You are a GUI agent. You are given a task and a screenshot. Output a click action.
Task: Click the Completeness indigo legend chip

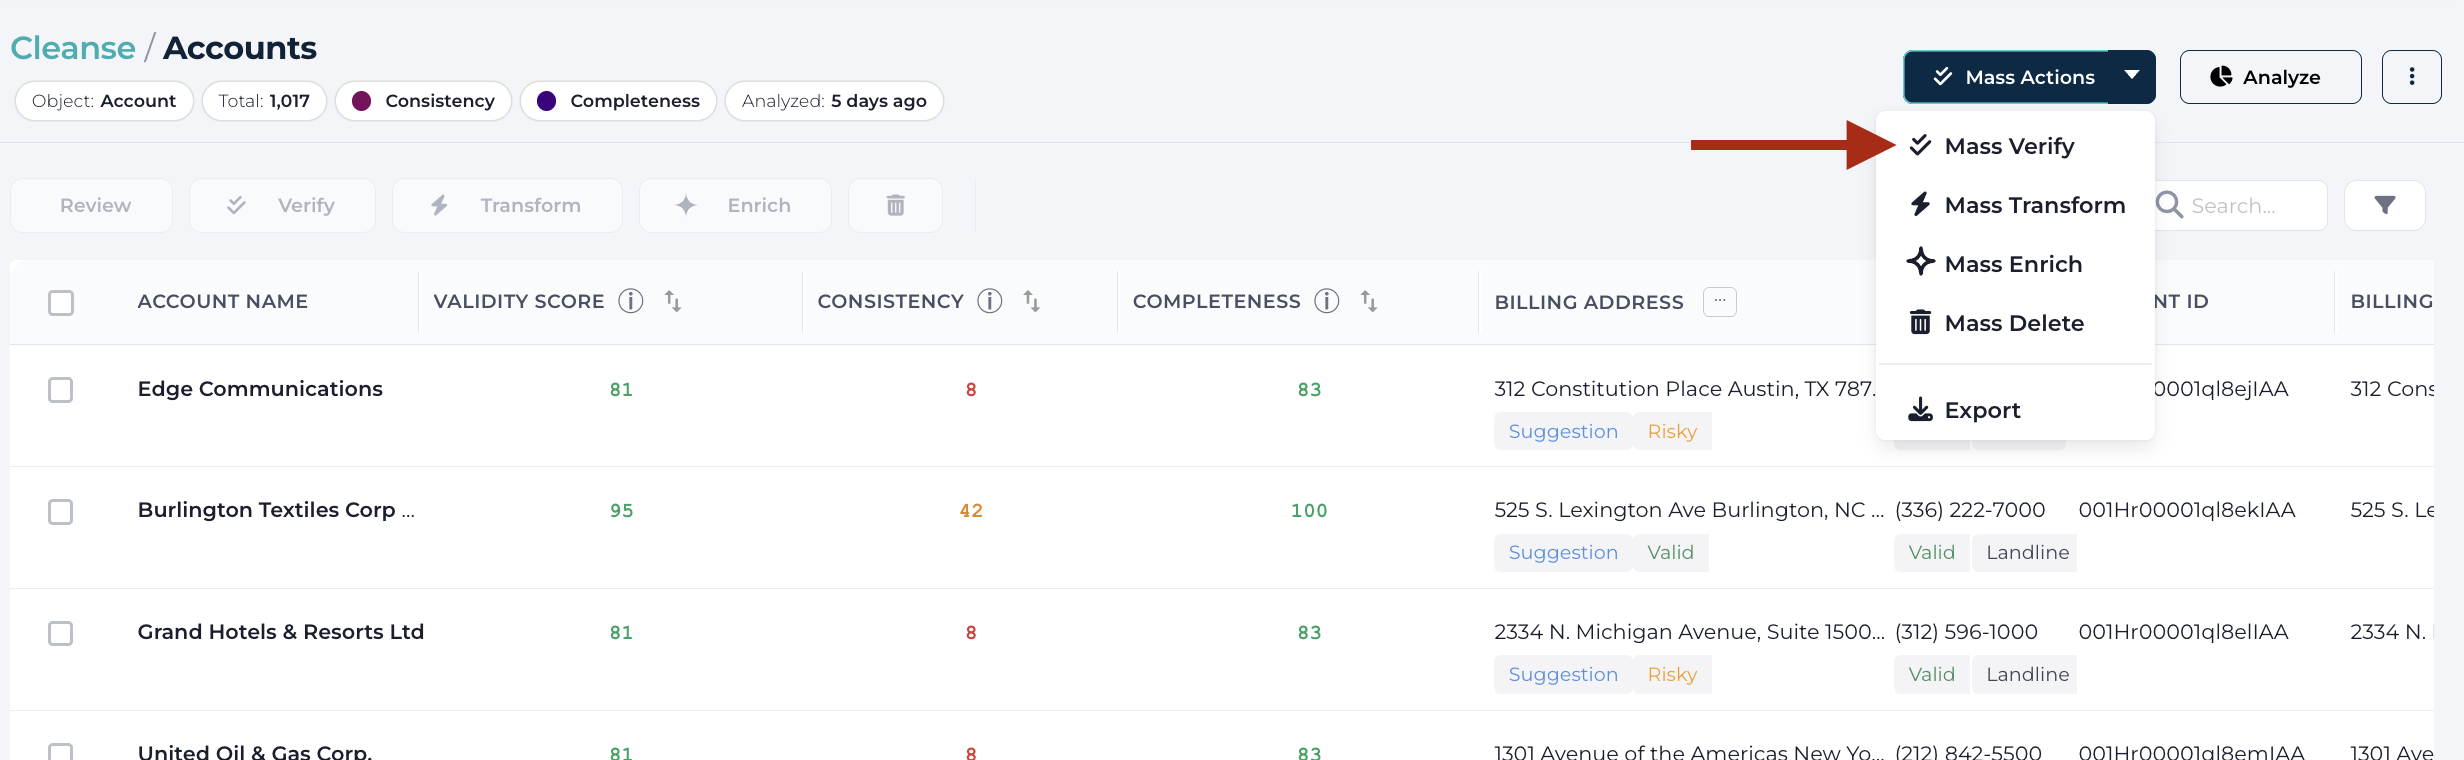click(618, 101)
